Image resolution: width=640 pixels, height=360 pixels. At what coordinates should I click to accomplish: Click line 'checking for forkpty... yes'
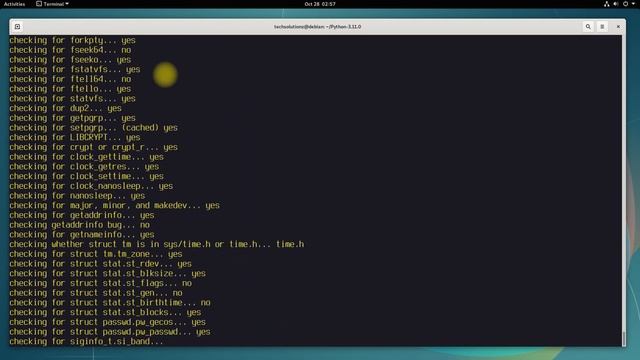[x=73, y=40]
